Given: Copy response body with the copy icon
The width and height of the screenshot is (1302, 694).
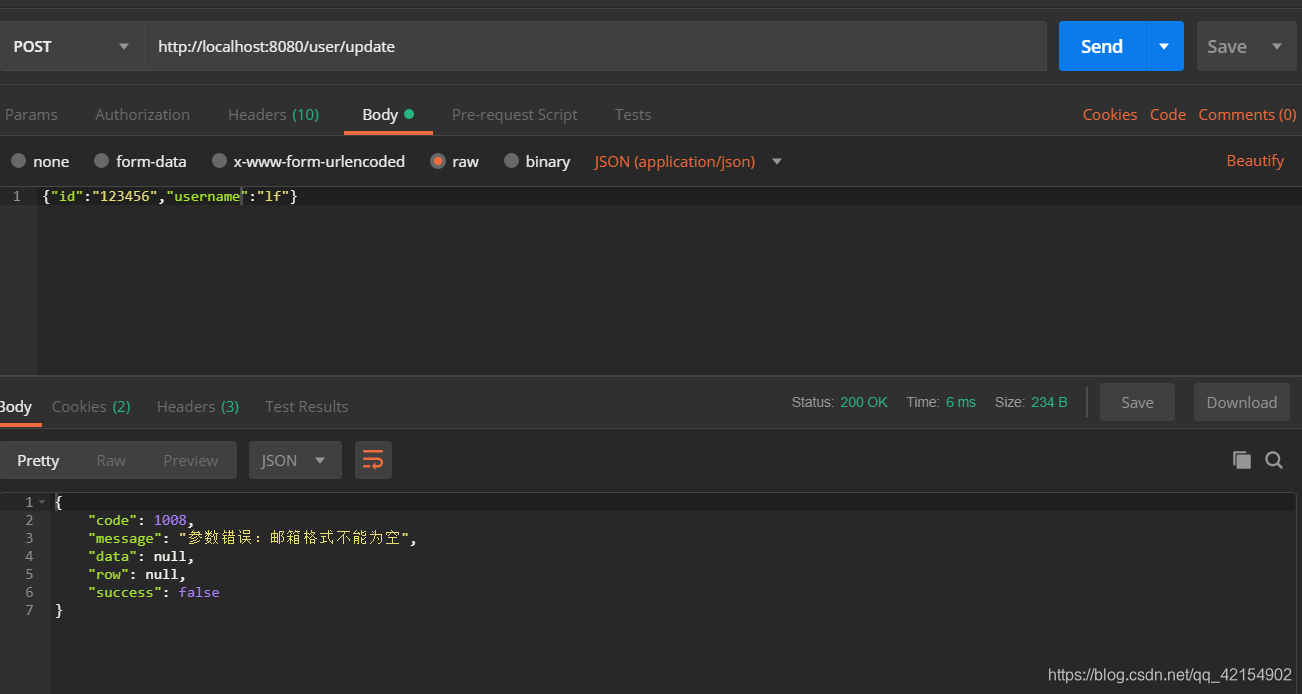Looking at the screenshot, I should [x=1242, y=460].
